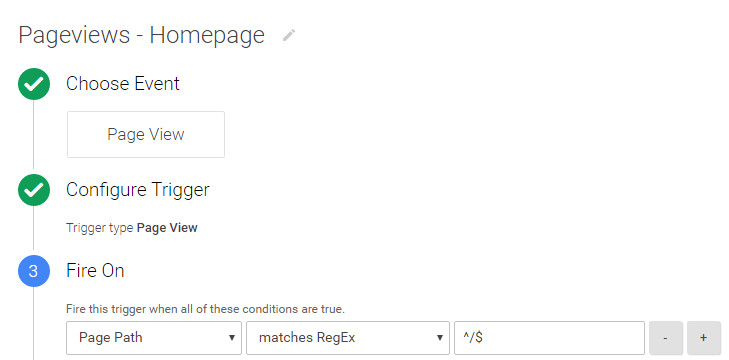Click the Page View label text
Viewport: 729px width, 360px height.
(146, 134)
